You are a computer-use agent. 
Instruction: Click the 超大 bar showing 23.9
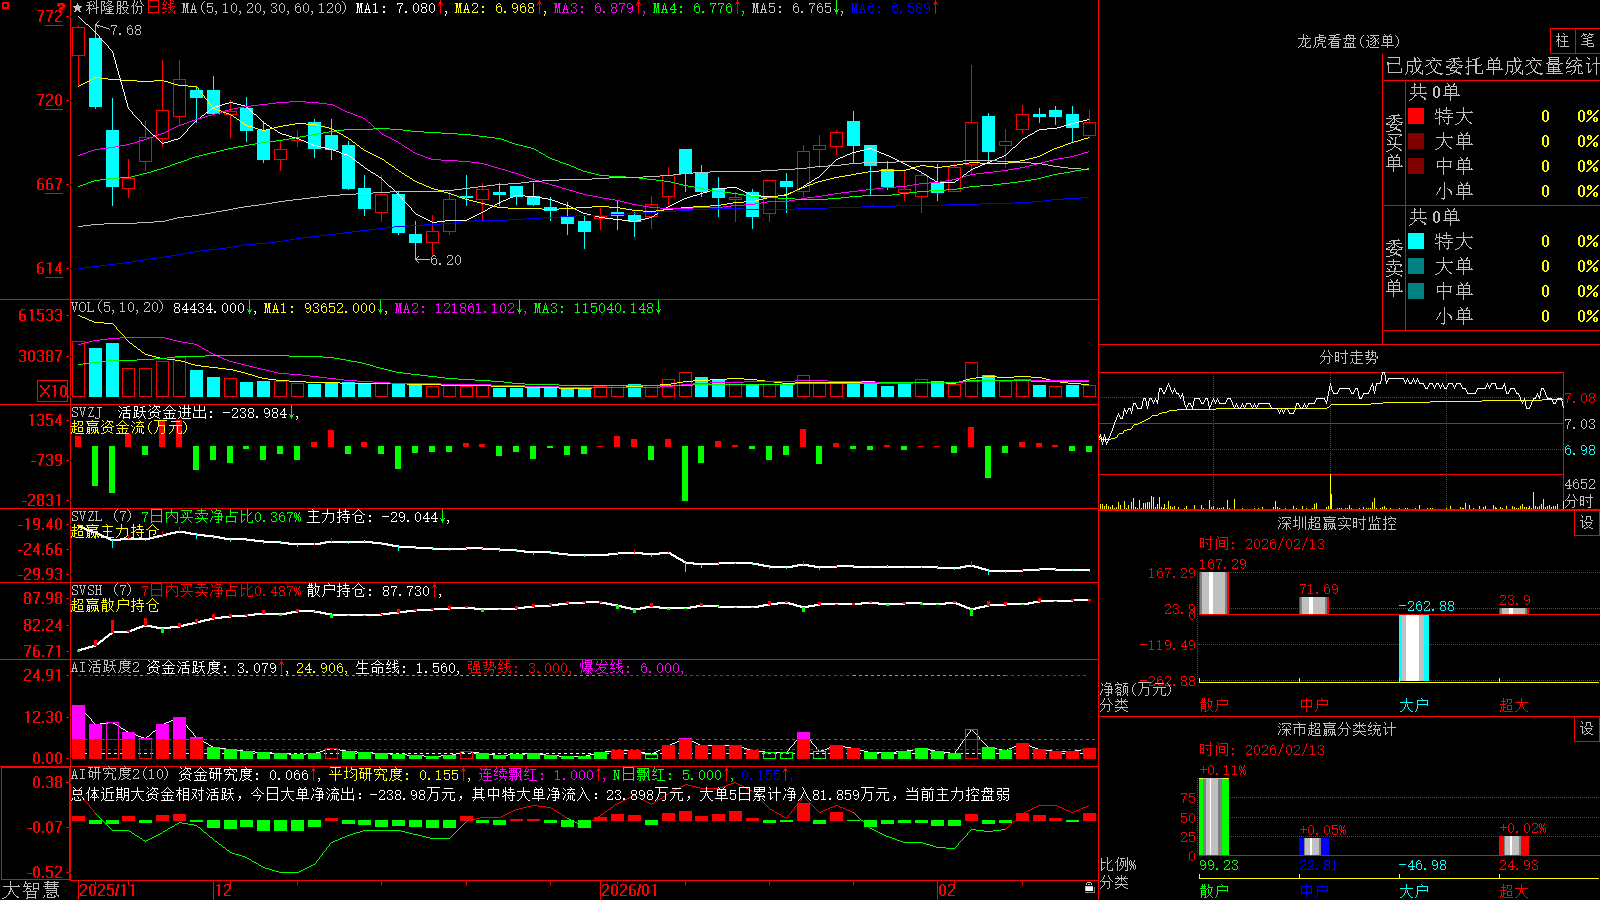tap(1513, 610)
